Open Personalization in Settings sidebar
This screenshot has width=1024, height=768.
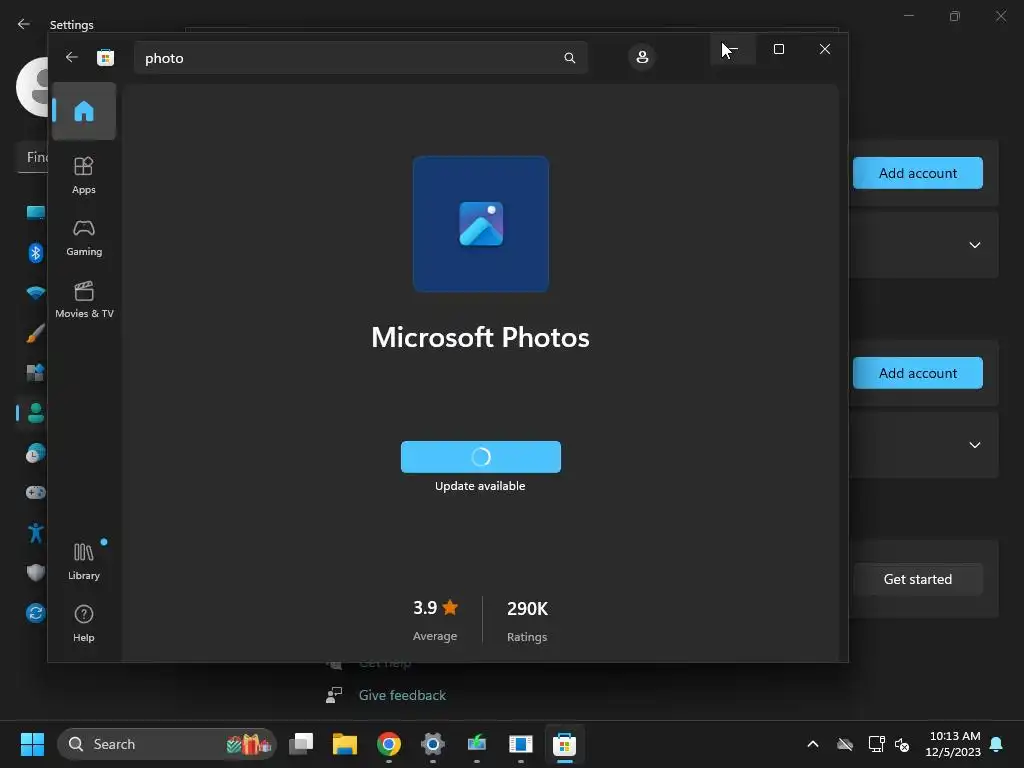tap(35, 333)
